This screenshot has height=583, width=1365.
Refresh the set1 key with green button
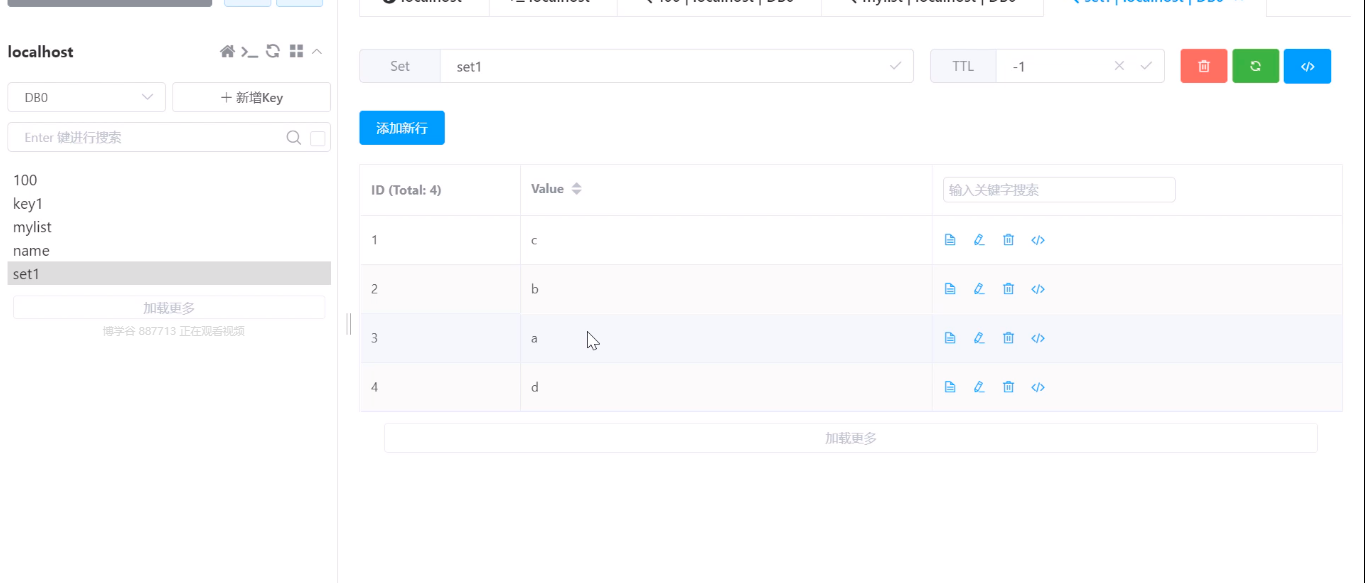click(x=1256, y=66)
